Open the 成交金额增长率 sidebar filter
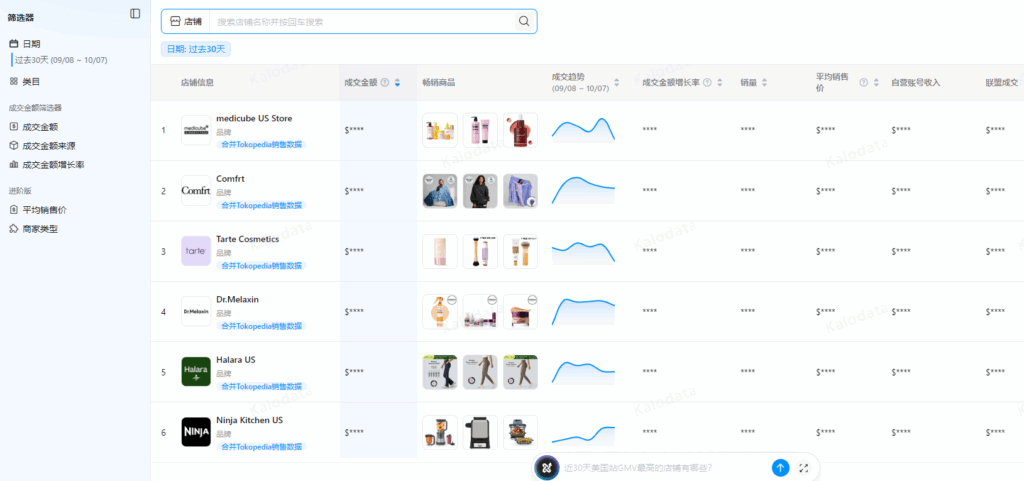1024x481 pixels. pos(46,164)
